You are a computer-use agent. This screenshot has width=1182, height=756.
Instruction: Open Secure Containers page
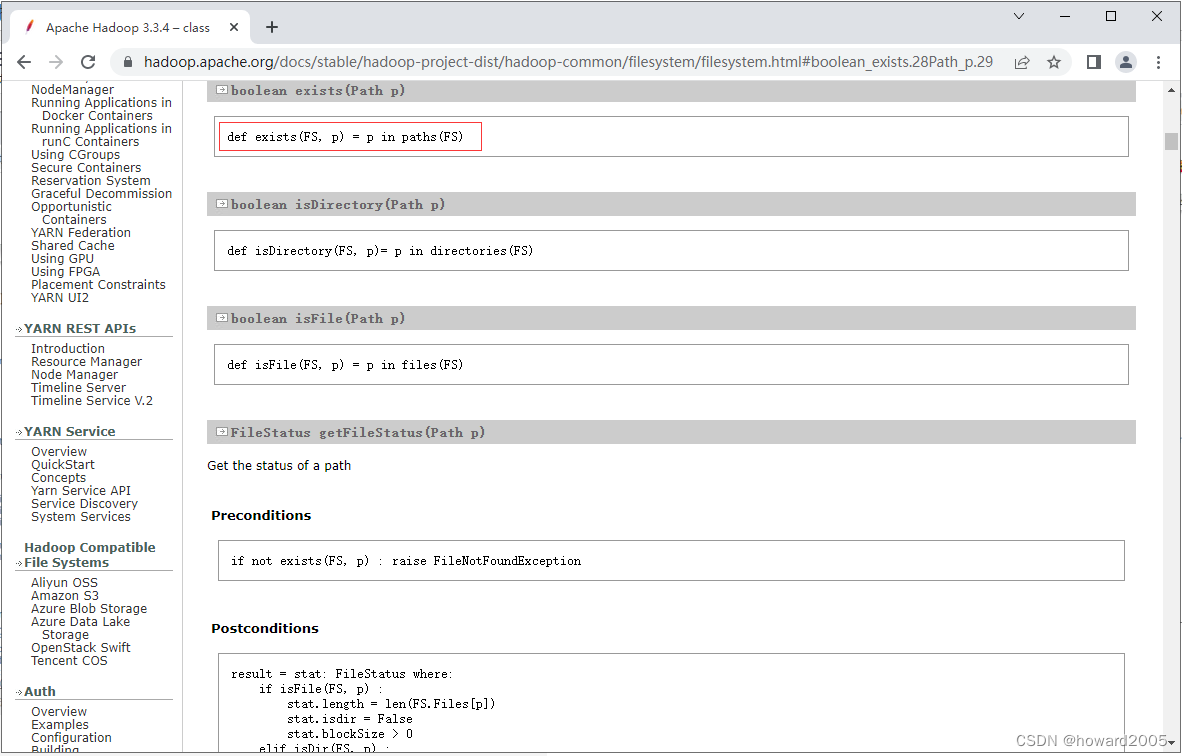[86, 167]
